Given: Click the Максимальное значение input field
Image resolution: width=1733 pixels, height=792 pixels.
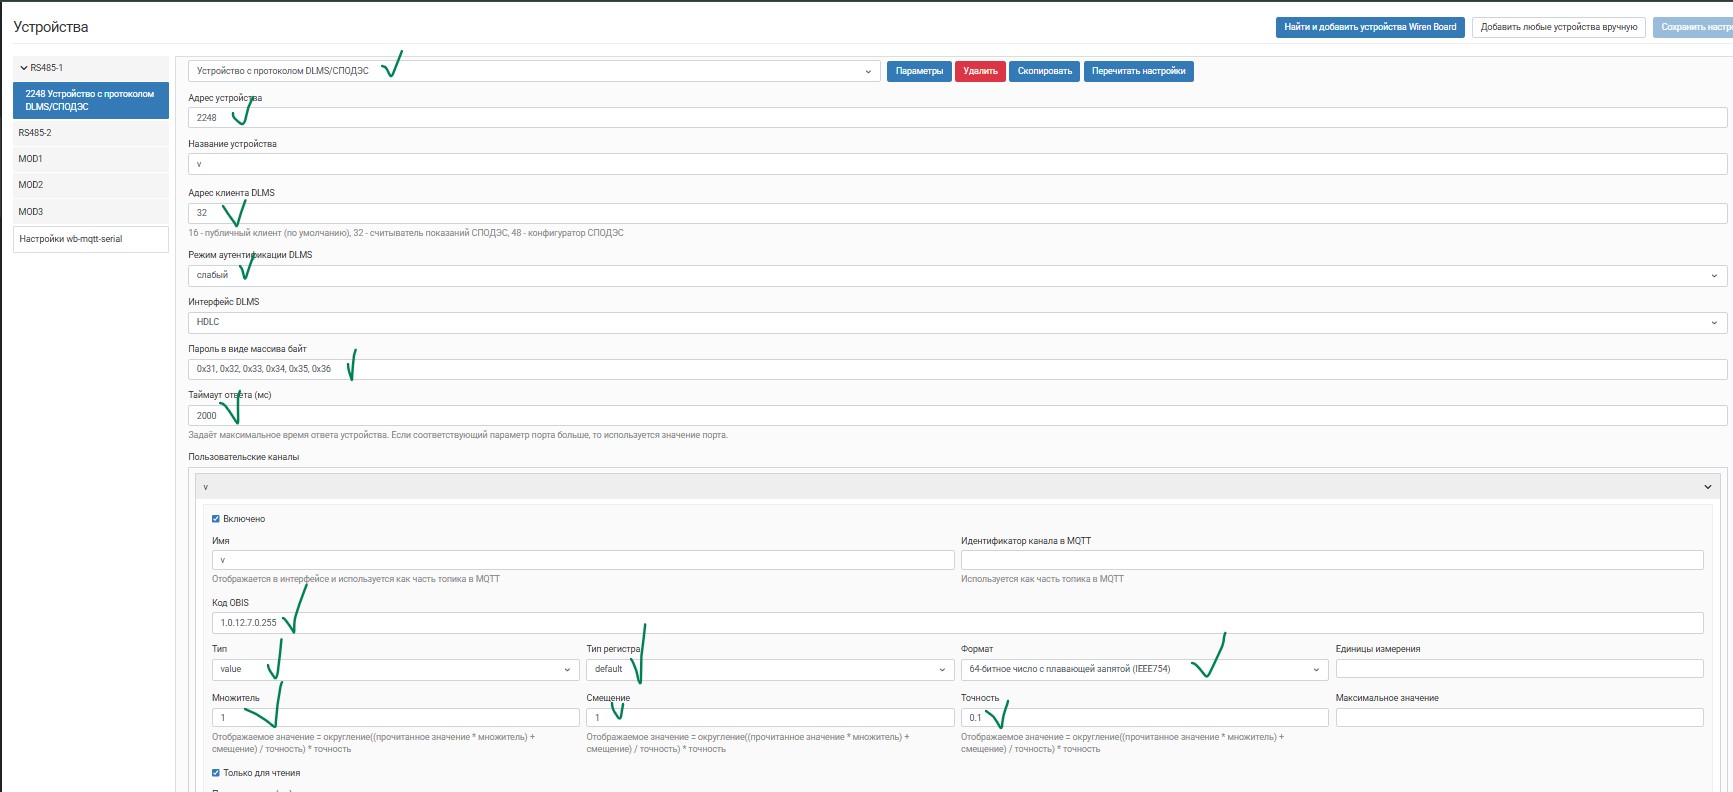Looking at the screenshot, I should [1519, 718].
